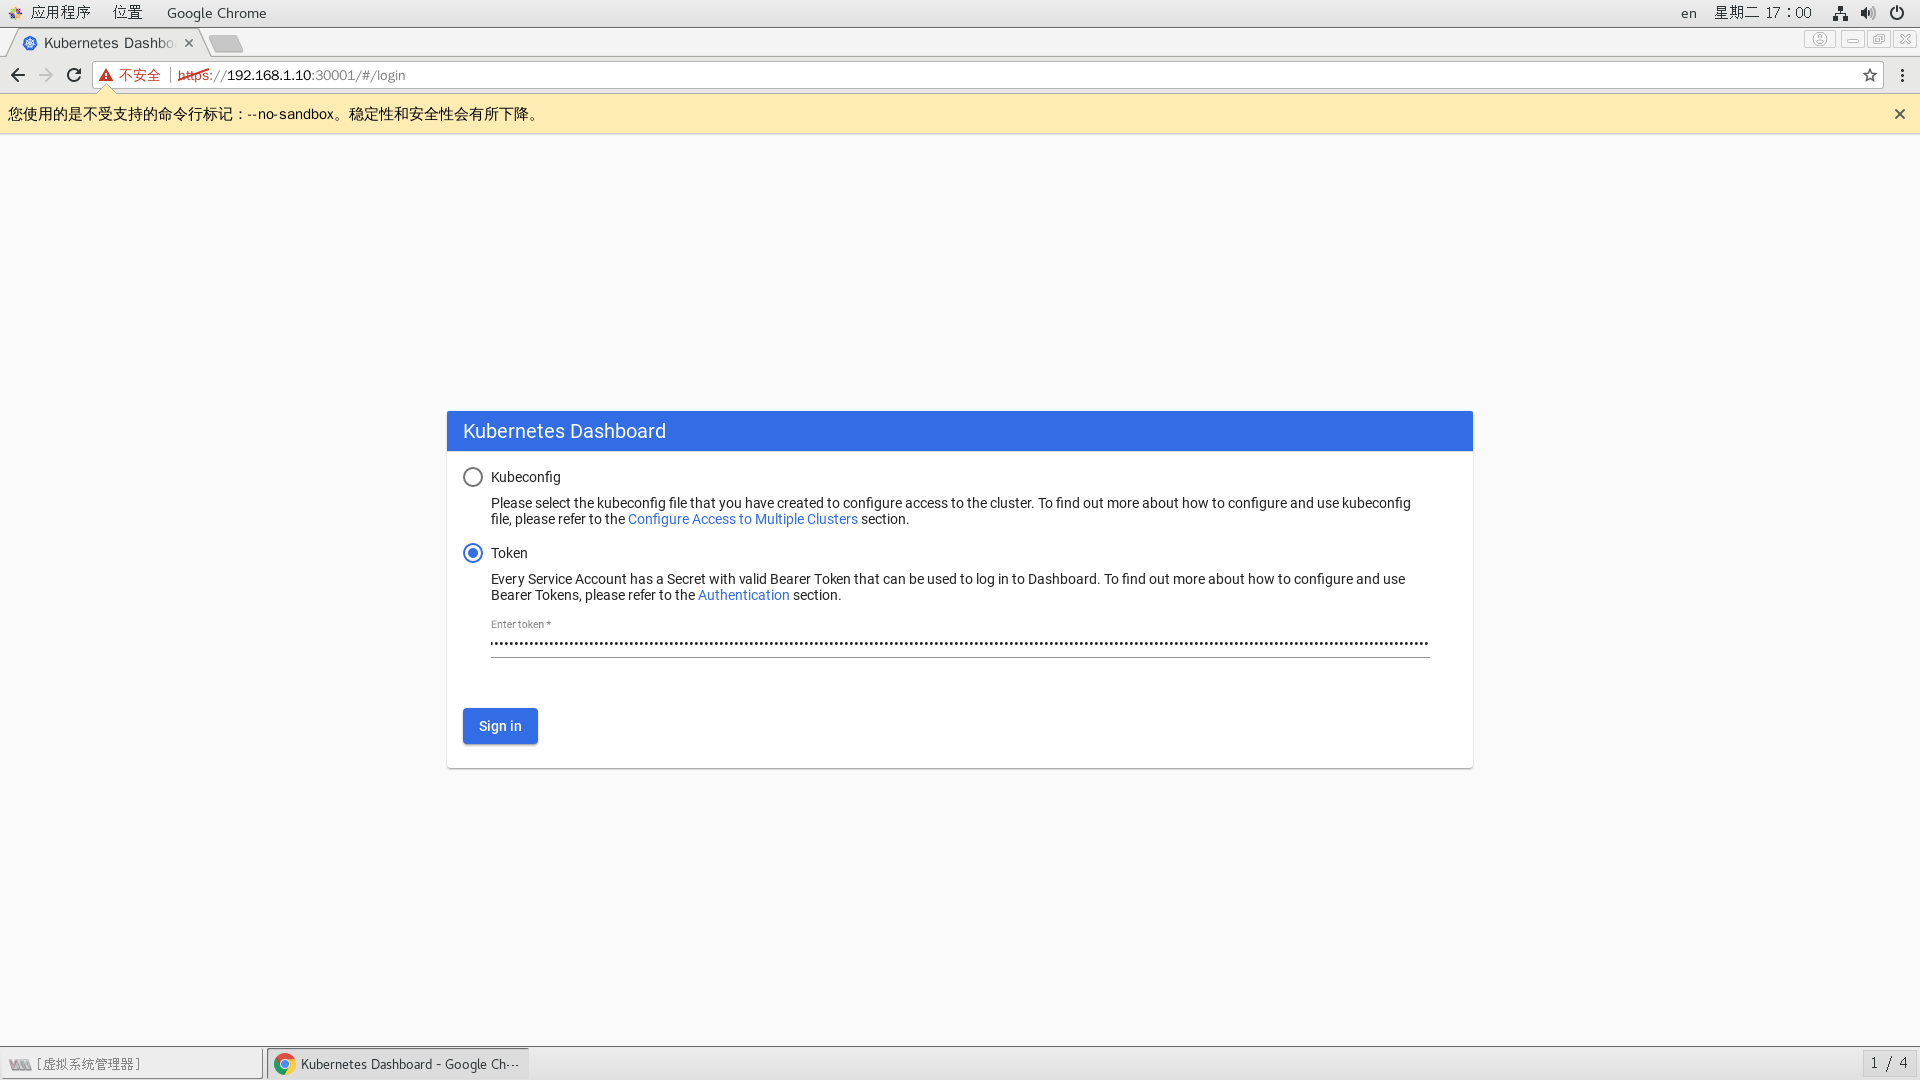Click the browser back arrow
Screen dimensions: 1920x1080
(x=18, y=75)
